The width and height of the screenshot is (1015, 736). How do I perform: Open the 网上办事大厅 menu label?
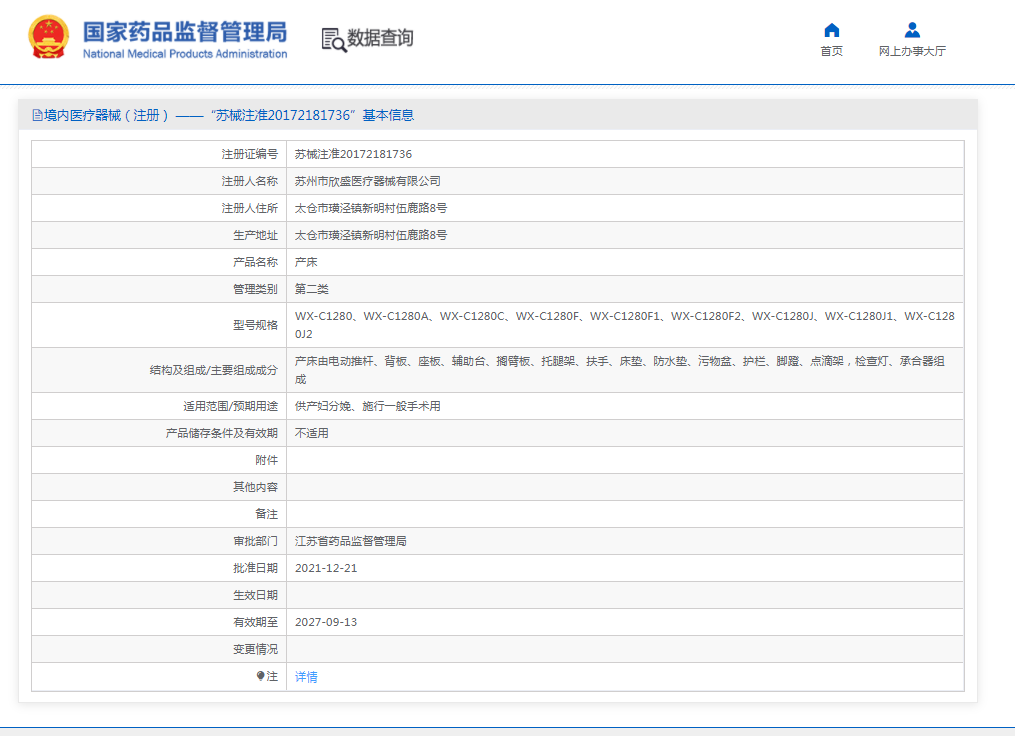pos(912,51)
